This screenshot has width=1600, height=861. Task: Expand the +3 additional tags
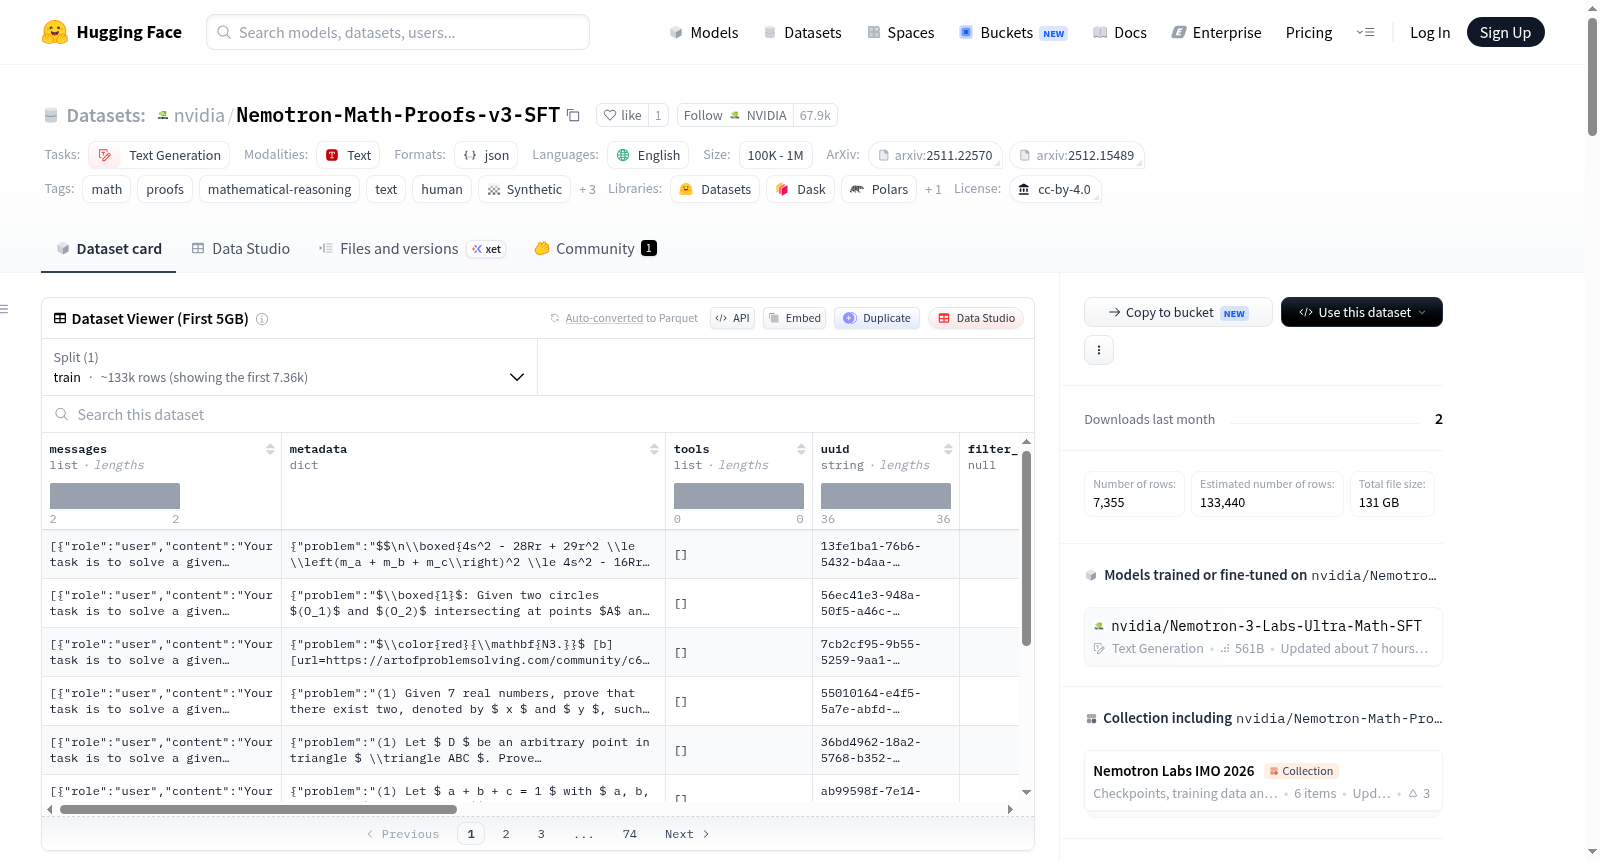click(587, 189)
